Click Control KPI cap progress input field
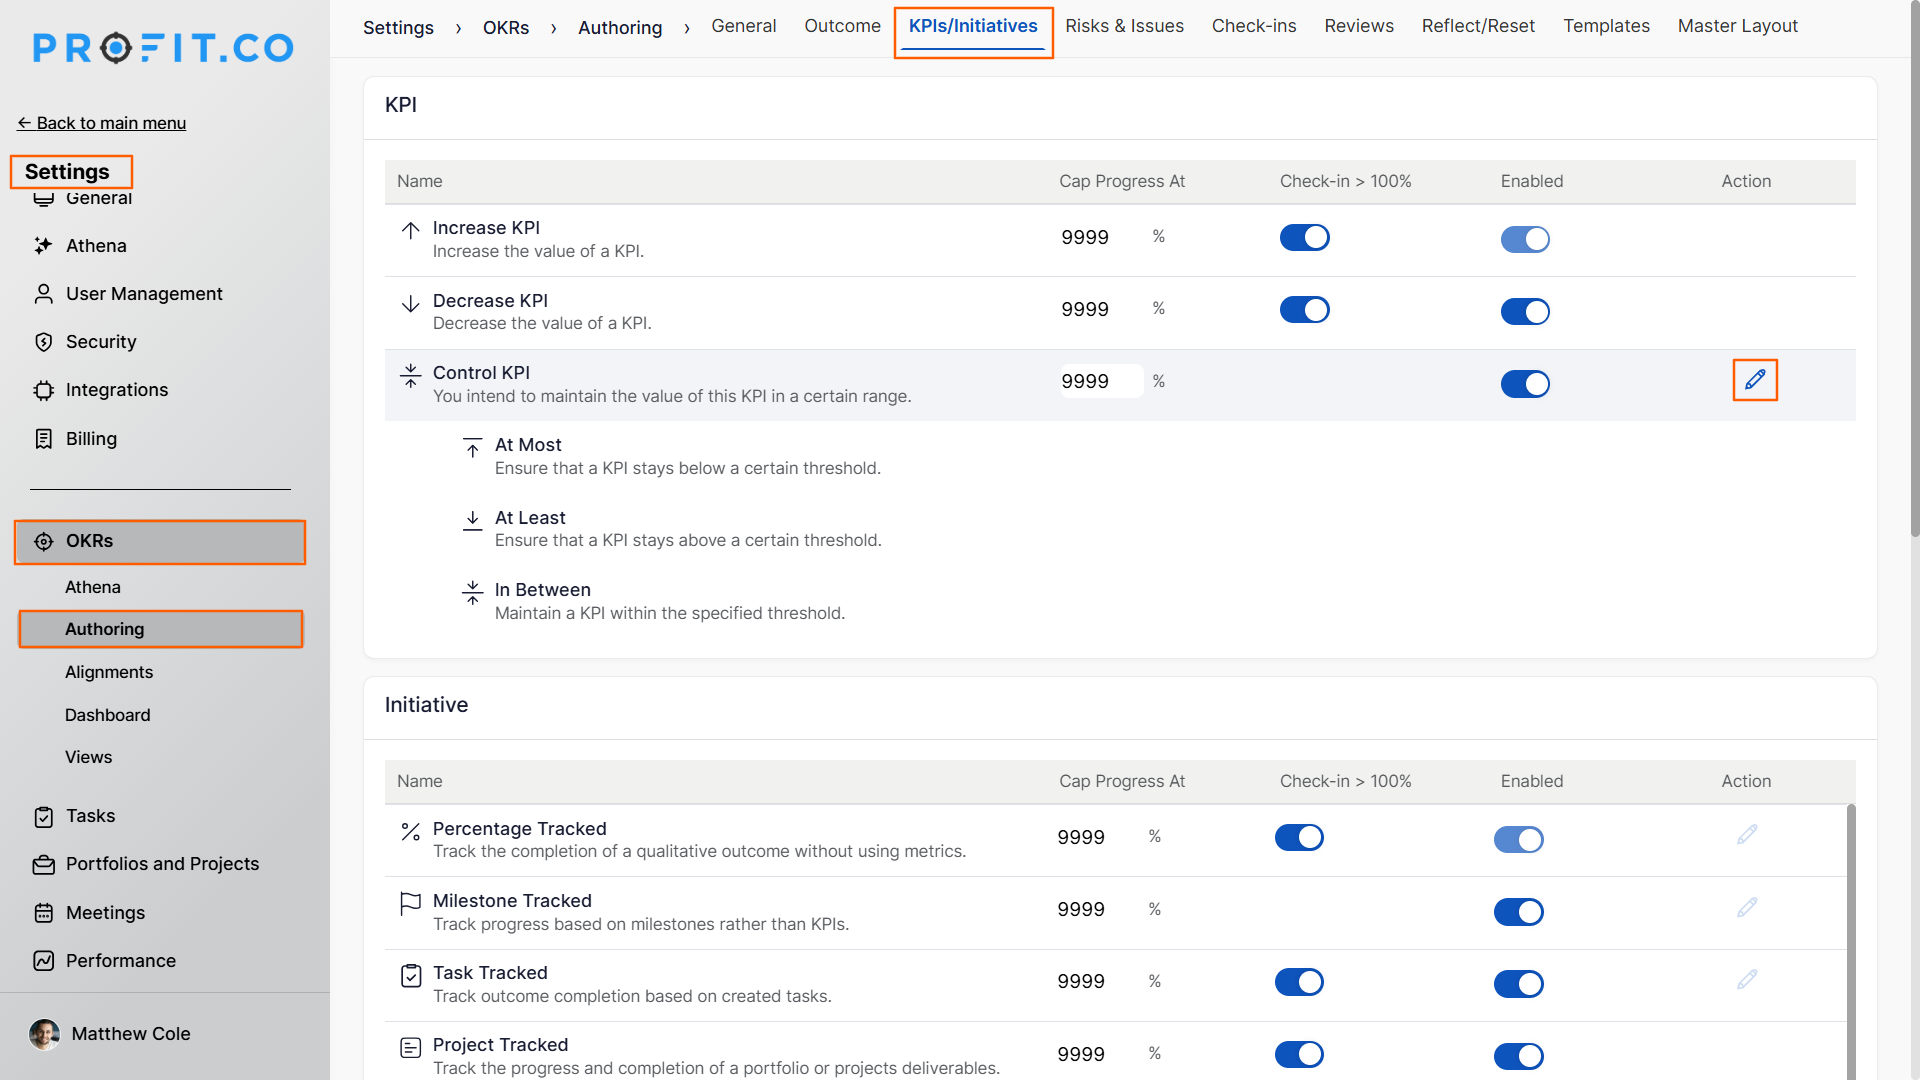 tap(1100, 382)
